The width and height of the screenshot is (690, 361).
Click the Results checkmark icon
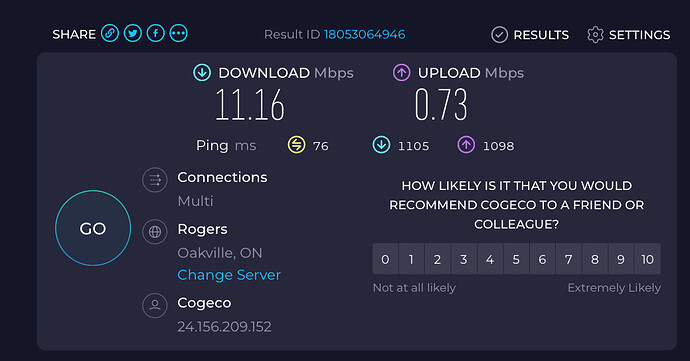[x=499, y=35]
